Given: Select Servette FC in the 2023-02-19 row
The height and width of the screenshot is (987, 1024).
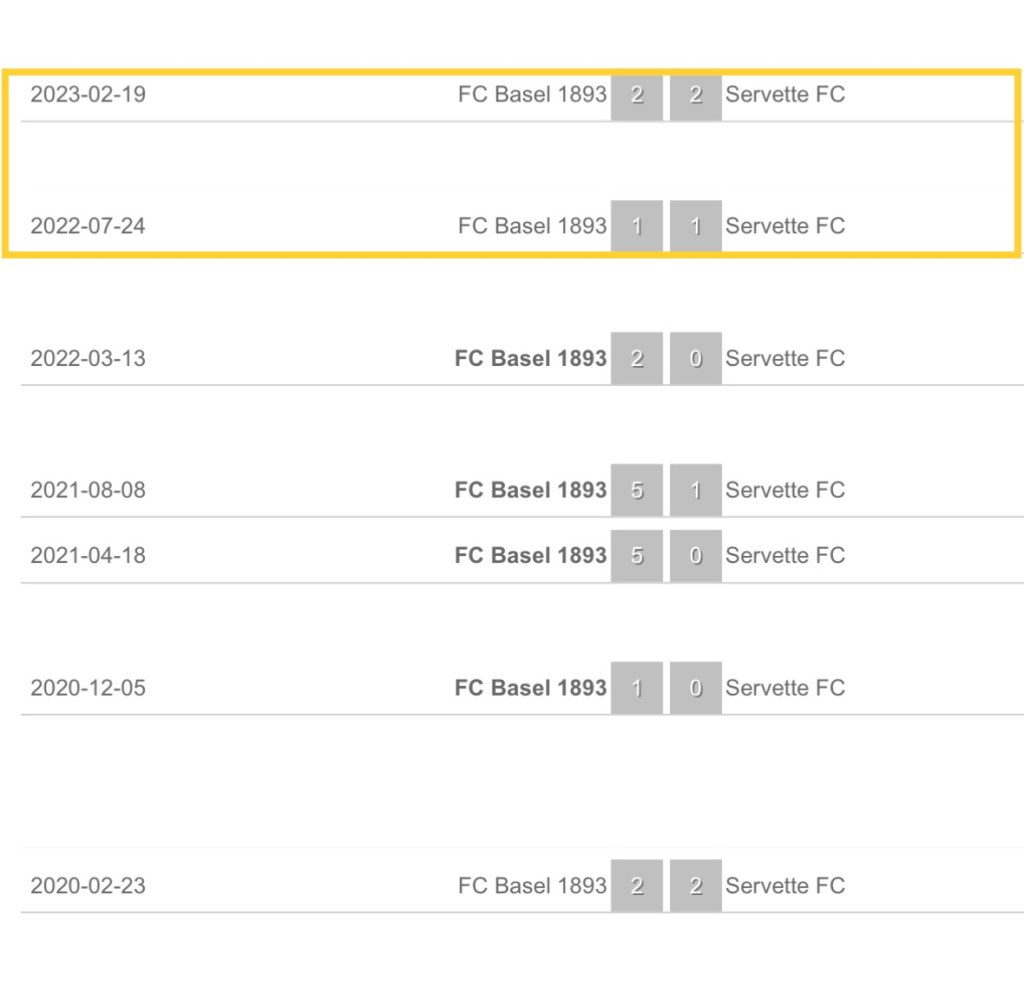Looking at the screenshot, I should coord(785,95).
